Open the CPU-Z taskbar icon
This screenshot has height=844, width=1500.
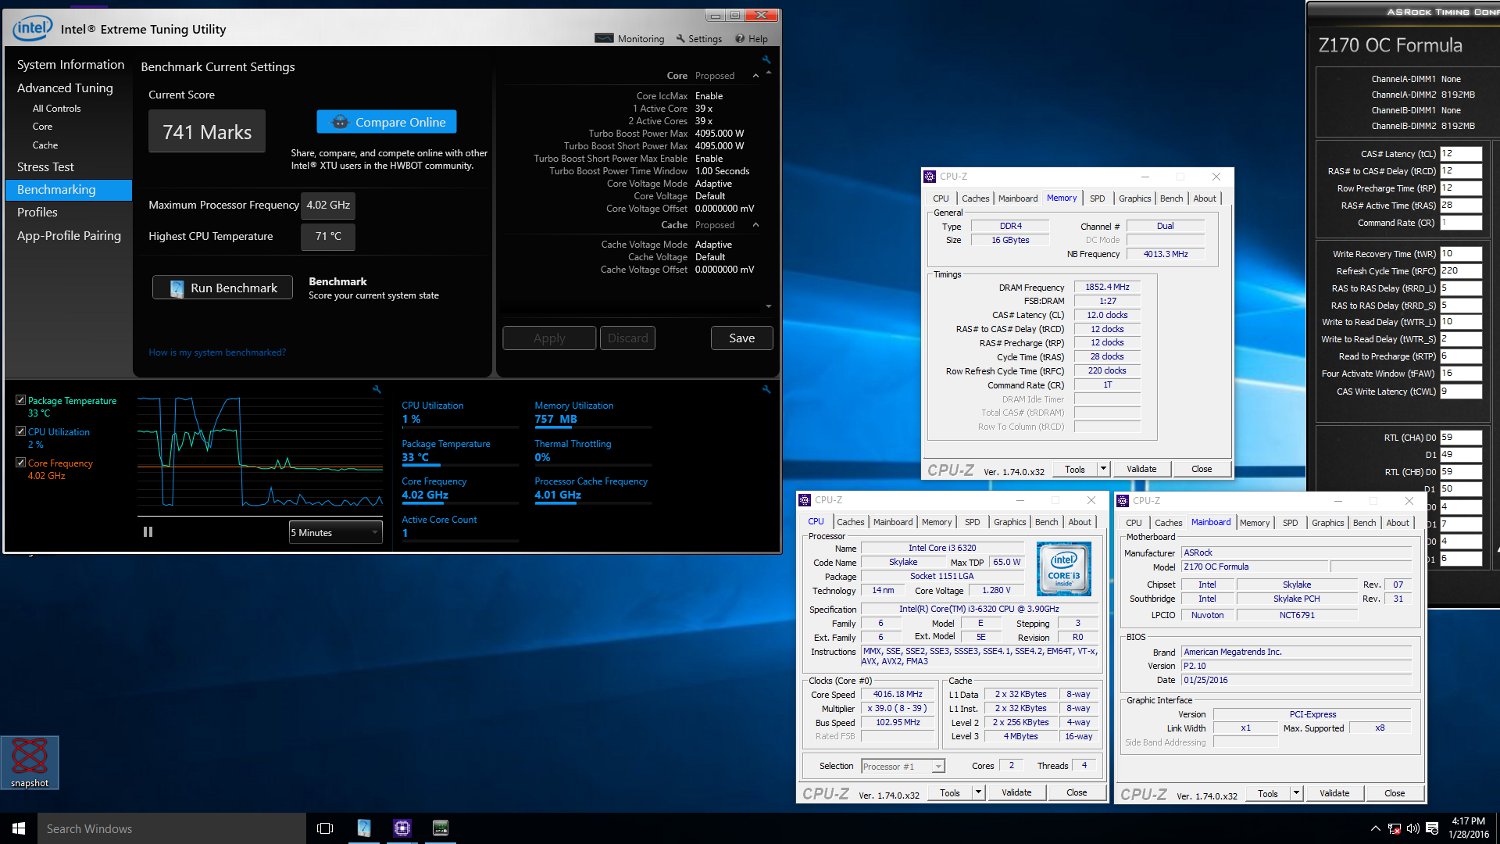coord(402,828)
